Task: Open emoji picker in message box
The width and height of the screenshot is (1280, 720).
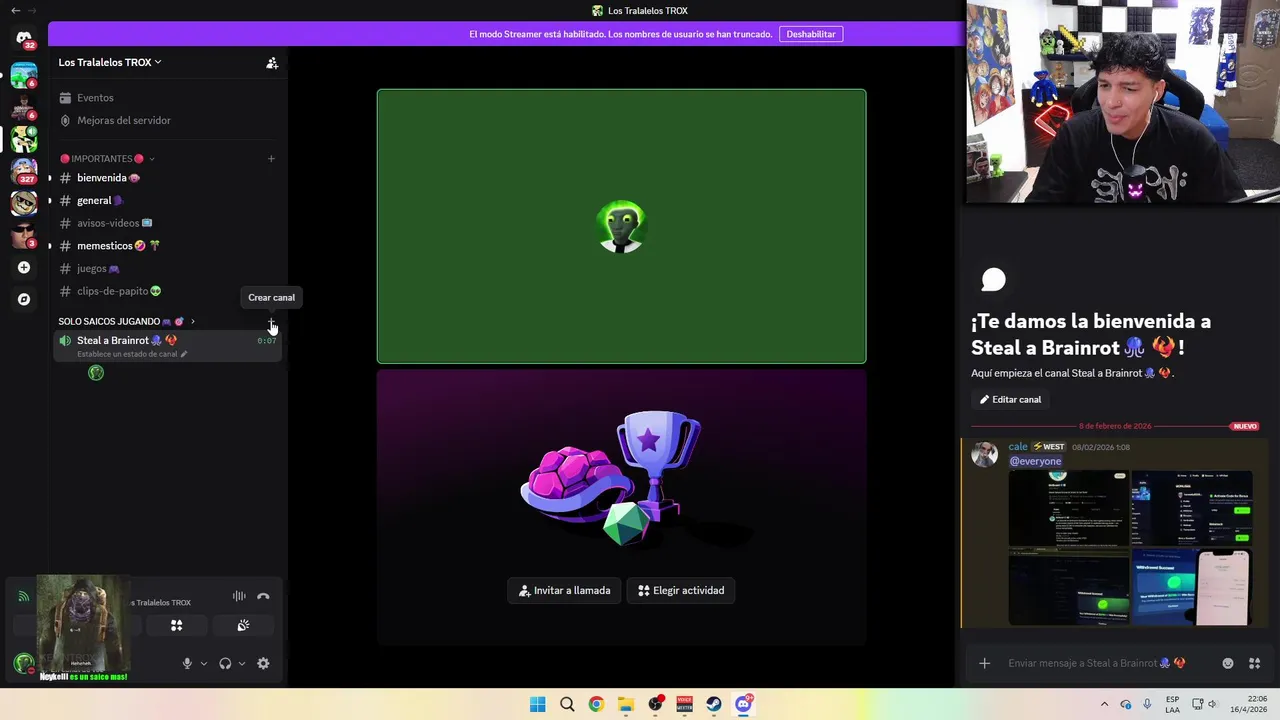Action: 1228,663
